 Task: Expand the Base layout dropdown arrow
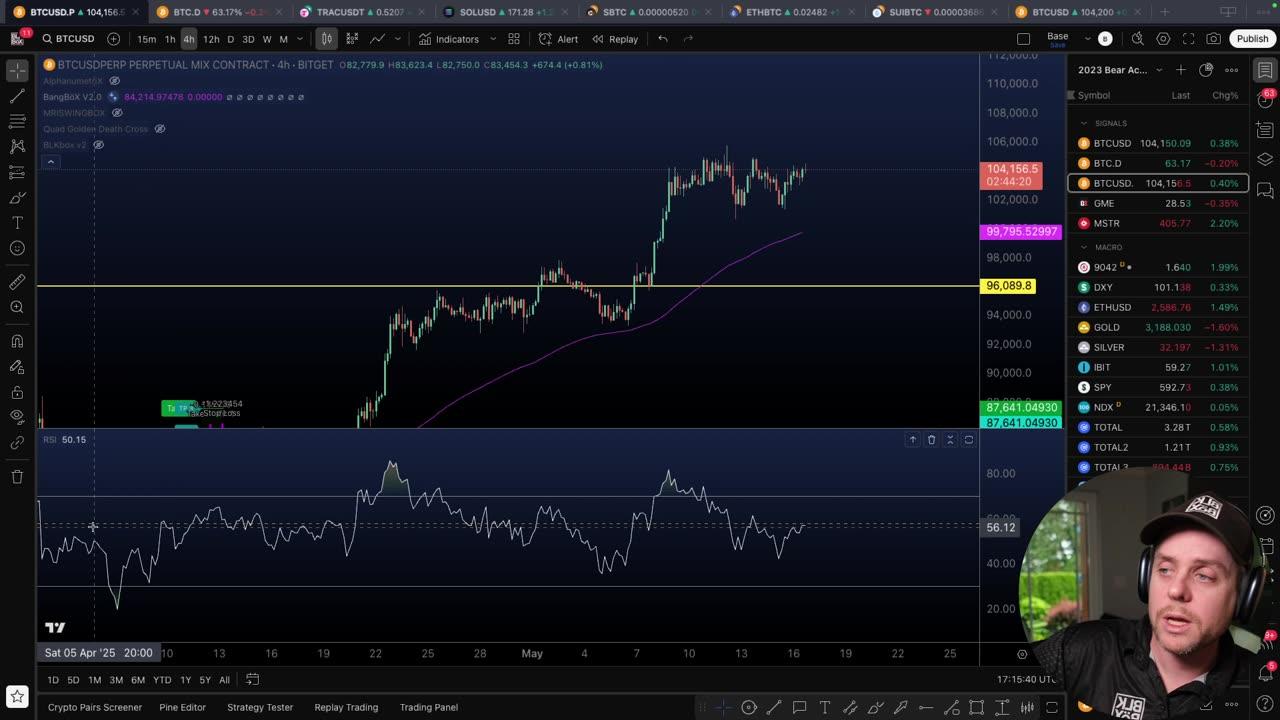coord(1087,39)
